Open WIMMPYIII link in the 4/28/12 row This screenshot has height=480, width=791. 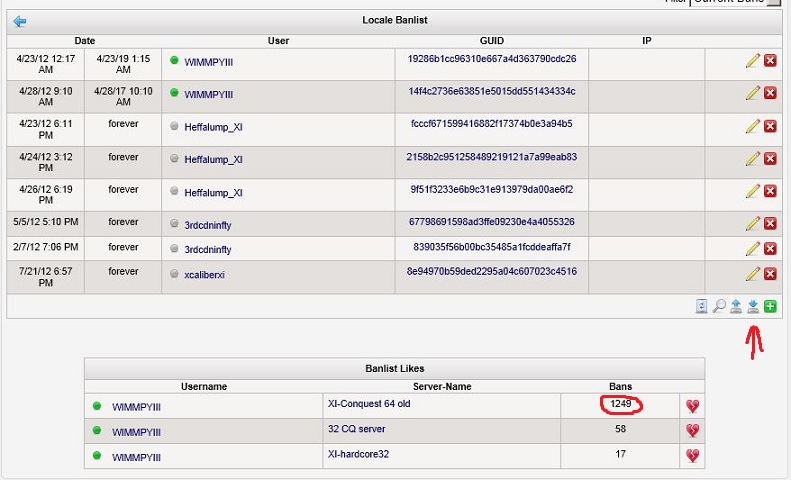coord(209,94)
